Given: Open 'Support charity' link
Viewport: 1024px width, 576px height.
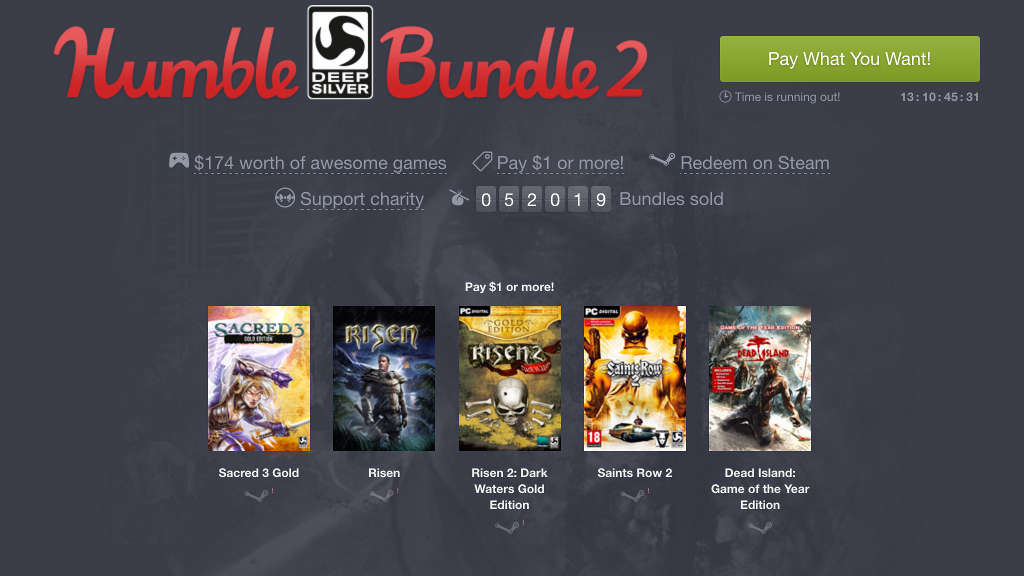Looking at the screenshot, I should 362,199.
